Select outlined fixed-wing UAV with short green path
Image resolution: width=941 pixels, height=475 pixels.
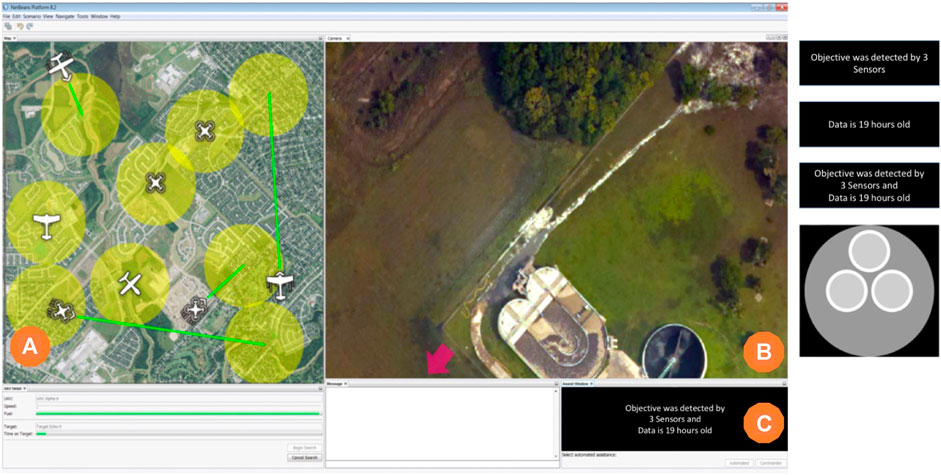pos(61,65)
